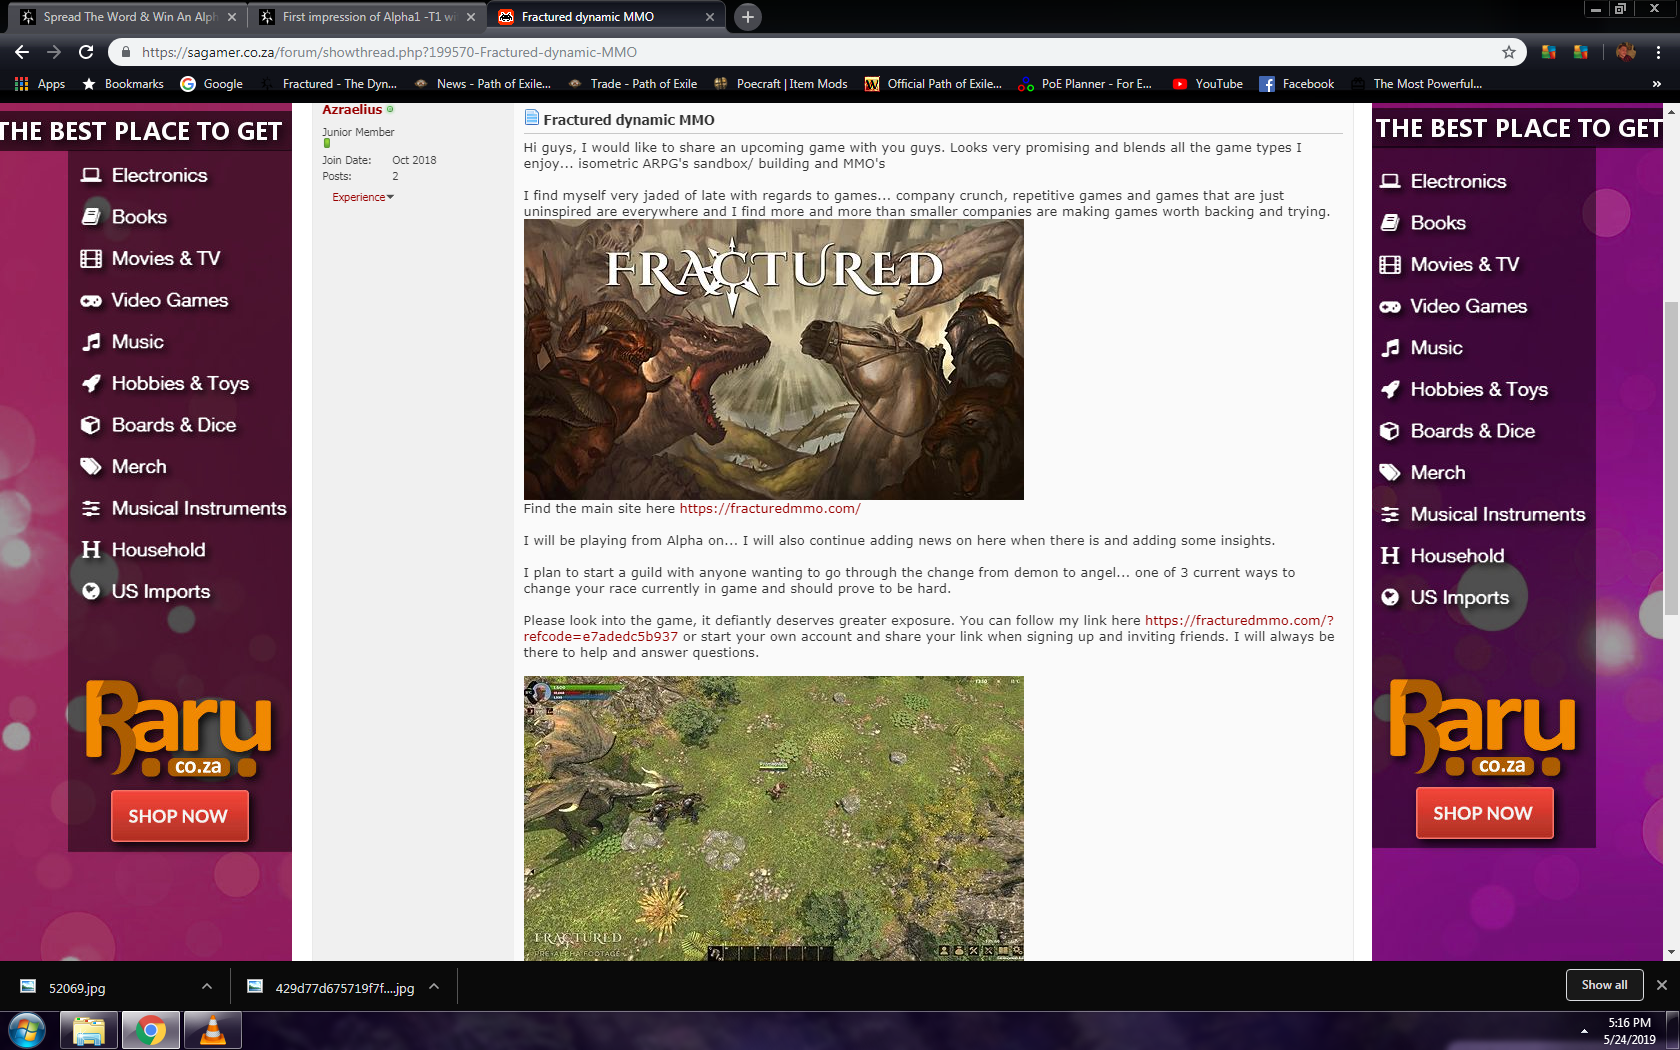Reload the current page
The image size is (1680, 1050).
pos(86,52)
